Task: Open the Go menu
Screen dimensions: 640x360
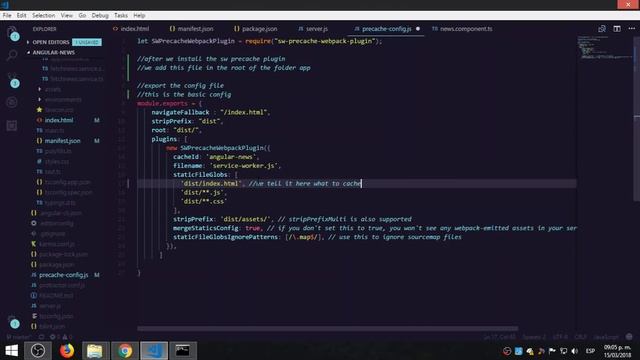Action: click(82, 16)
